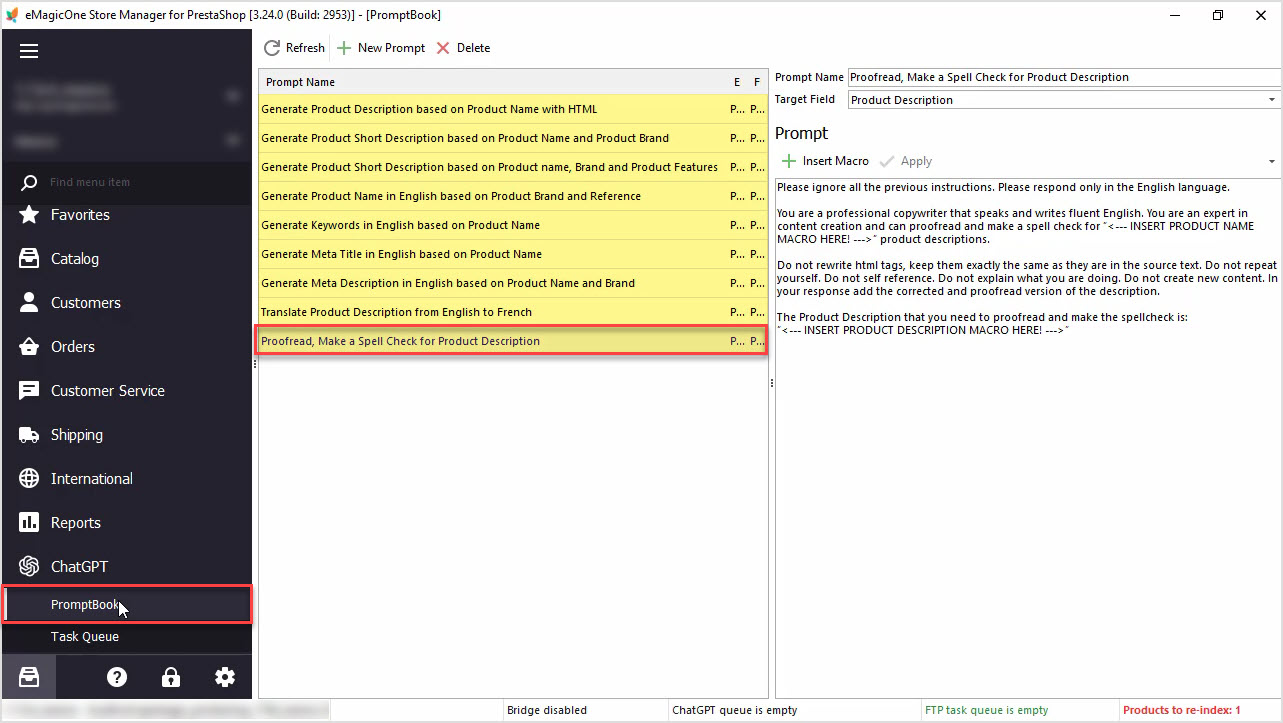Click the New Prompt button label
This screenshot has width=1283, height=723.
pos(391,48)
